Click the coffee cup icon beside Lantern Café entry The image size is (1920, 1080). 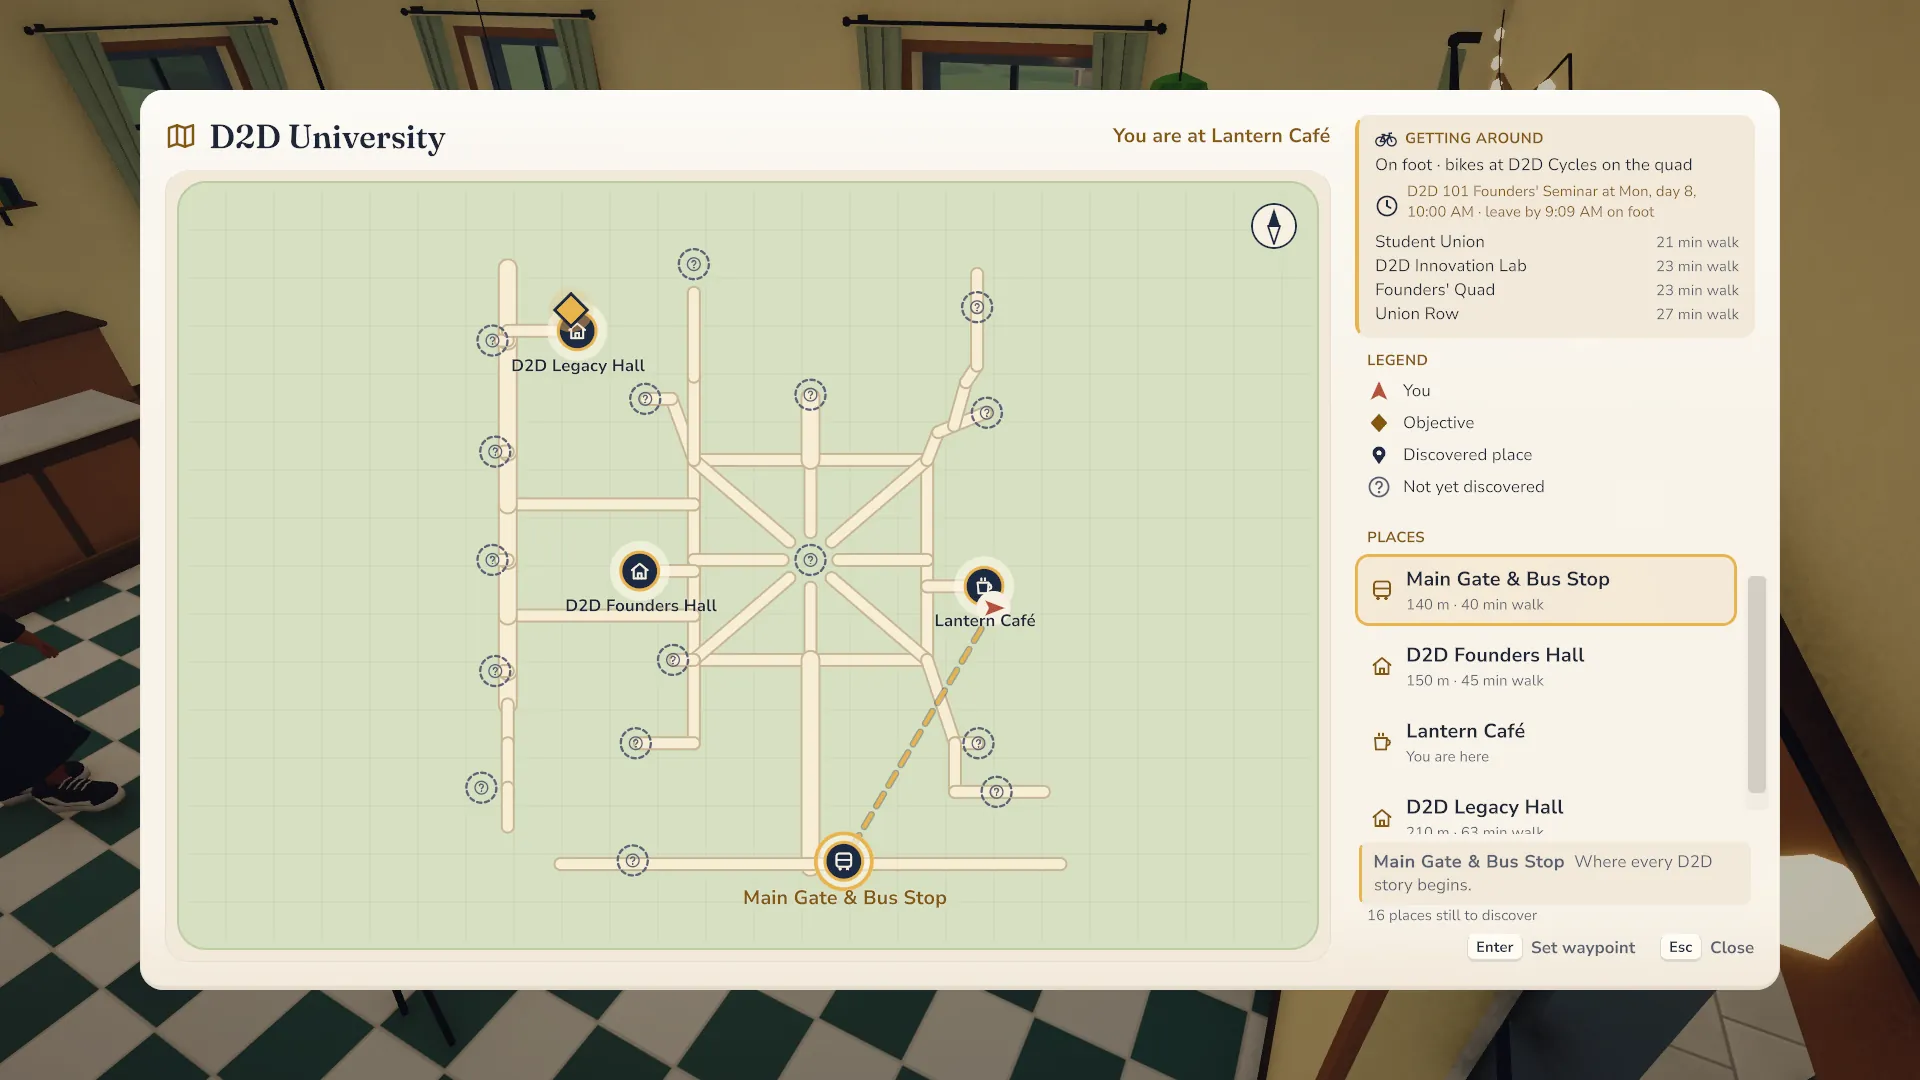pos(1382,742)
